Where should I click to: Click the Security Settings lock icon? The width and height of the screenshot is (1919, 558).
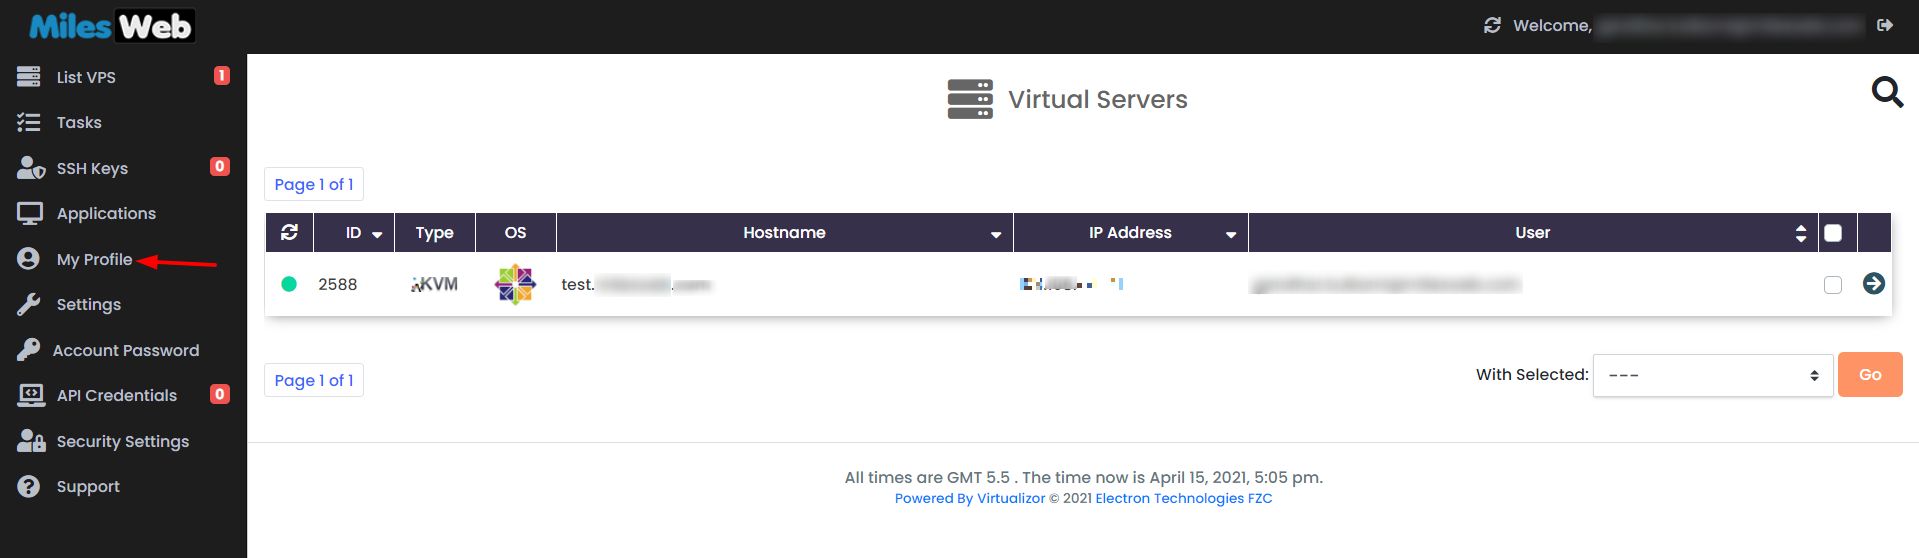pos(31,441)
